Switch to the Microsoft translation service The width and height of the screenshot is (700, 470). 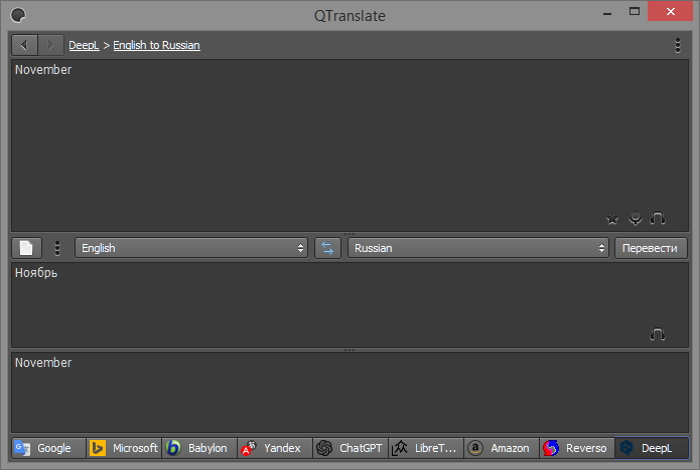(x=124, y=448)
